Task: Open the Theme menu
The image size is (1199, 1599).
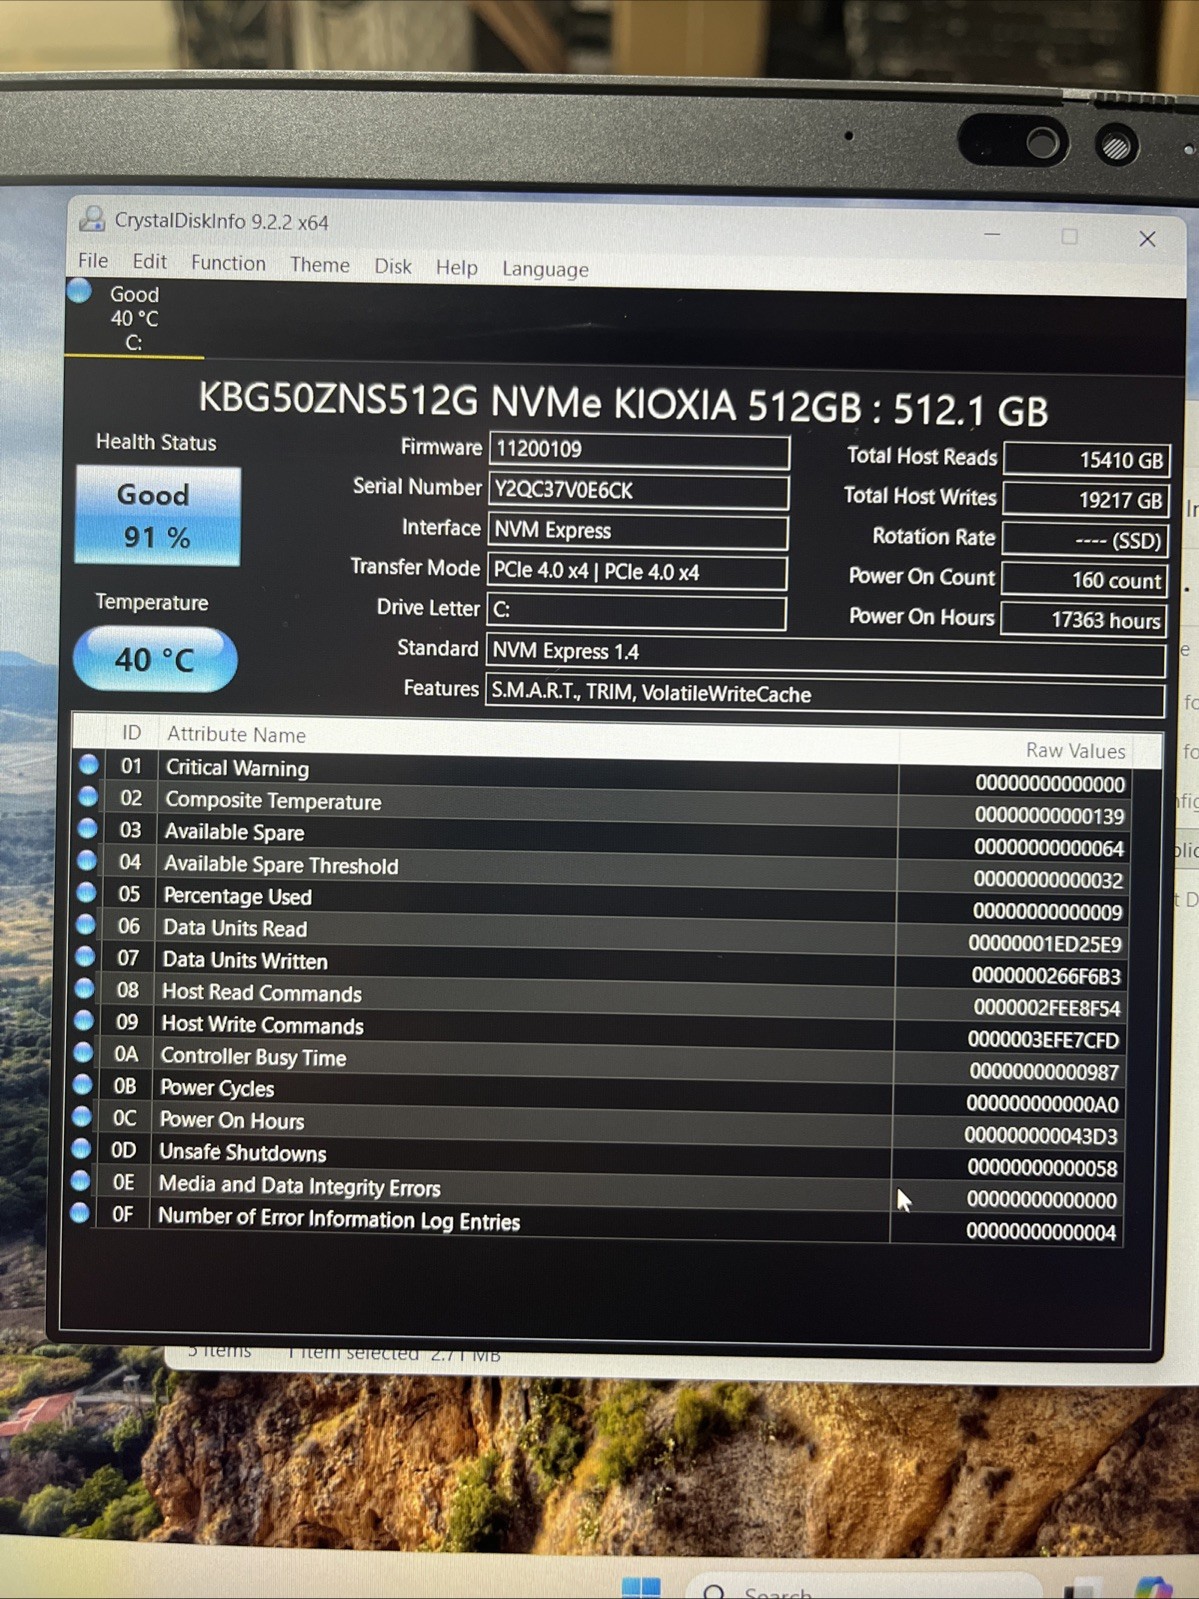Action: (x=320, y=265)
